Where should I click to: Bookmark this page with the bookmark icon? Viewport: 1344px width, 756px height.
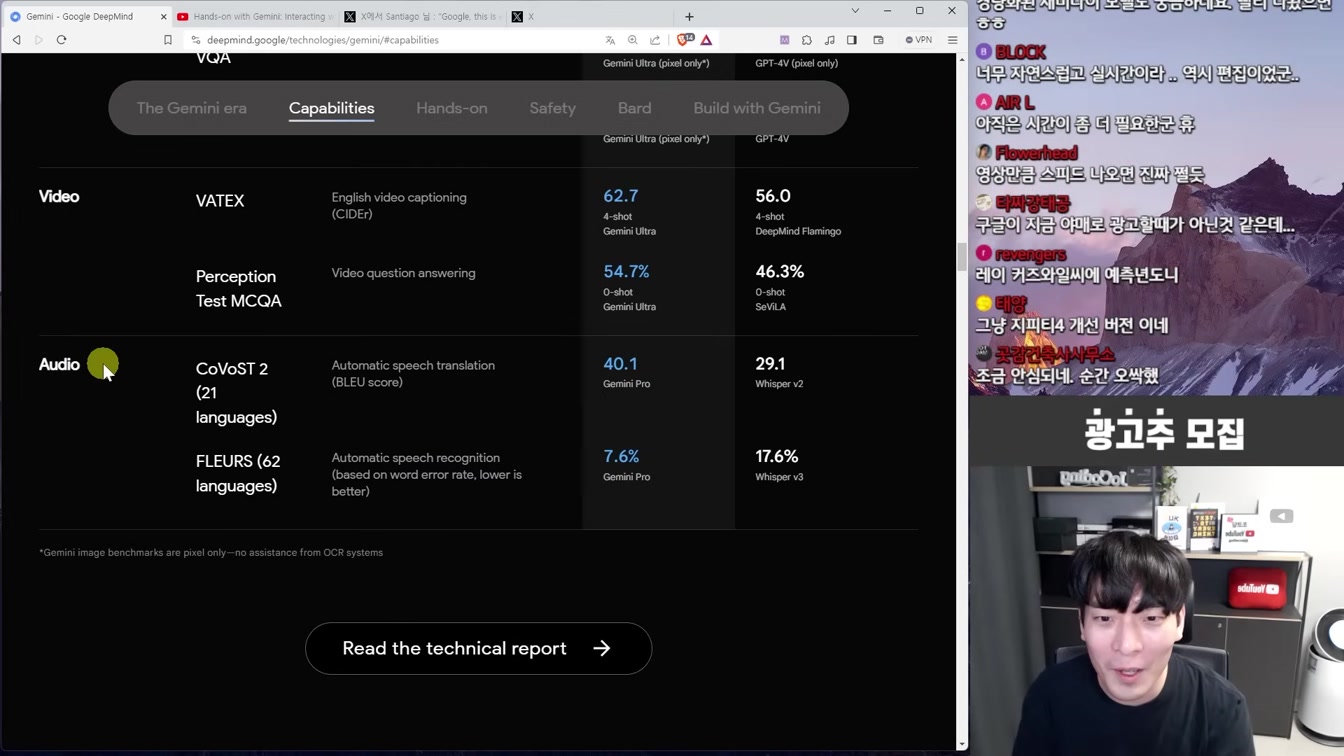click(x=168, y=40)
